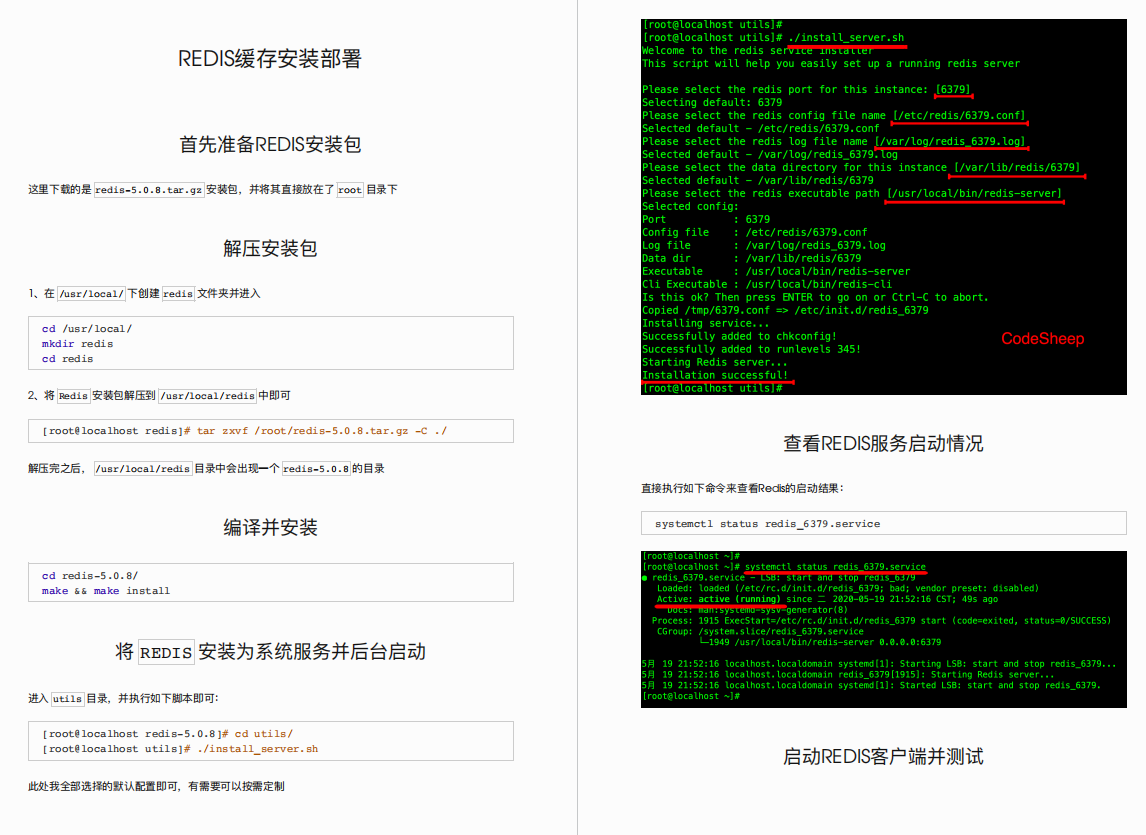The image size is (1146, 835).
Task: Click terminal line 'Cli Executable : /usr/local/bin/redis-cli'
Action: [767, 284]
